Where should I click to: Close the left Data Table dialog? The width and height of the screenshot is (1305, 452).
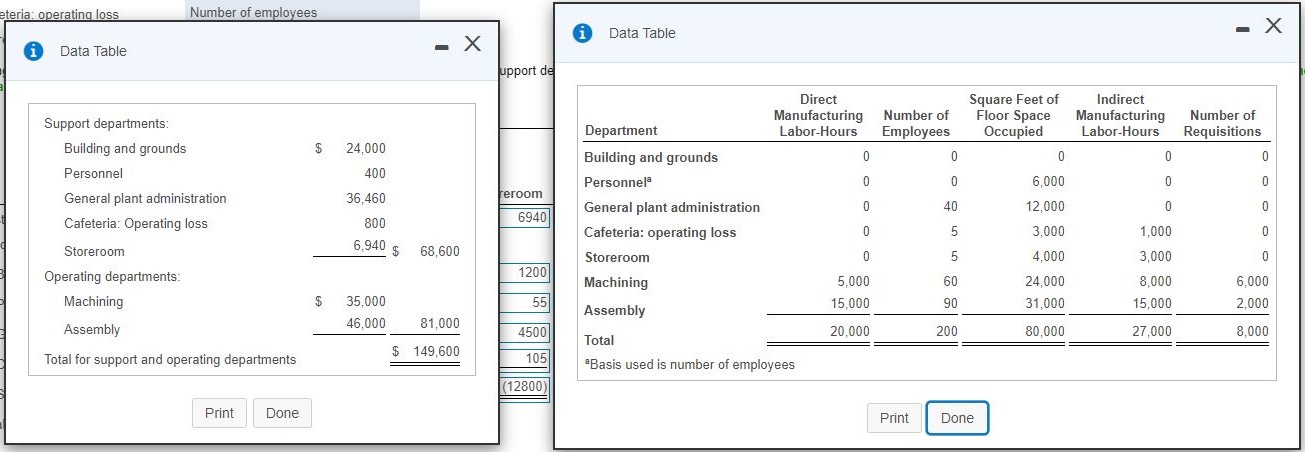pos(473,44)
